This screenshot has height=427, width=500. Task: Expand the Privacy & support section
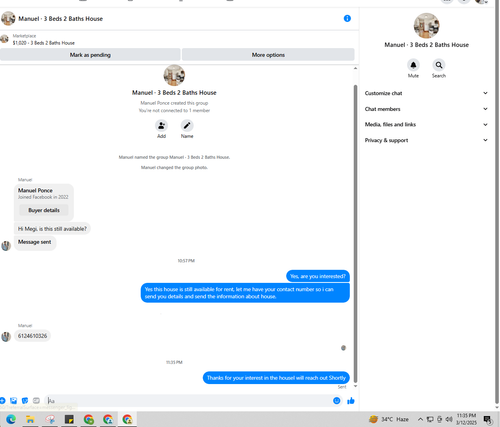[x=426, y=140]
